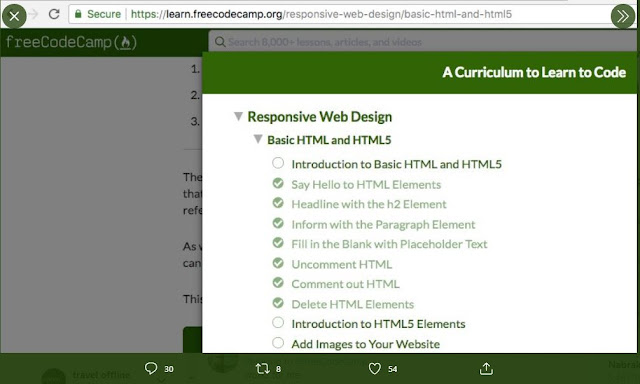
Task: Click the share upload icon
Action: (x=486, y=368)
